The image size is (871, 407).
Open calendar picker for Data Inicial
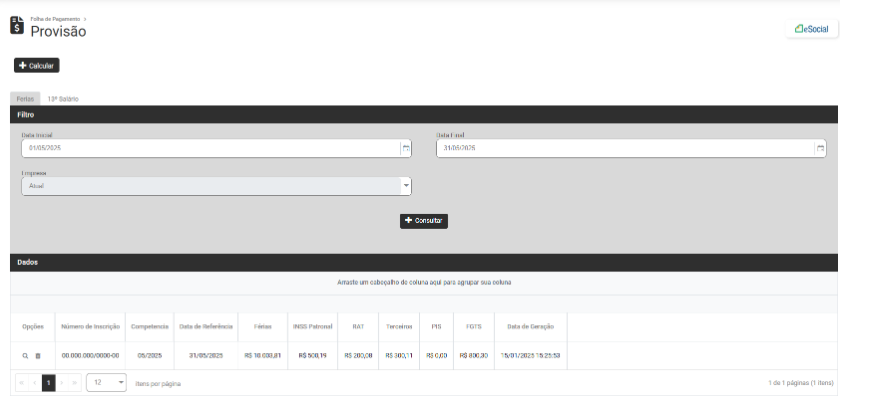406,148
